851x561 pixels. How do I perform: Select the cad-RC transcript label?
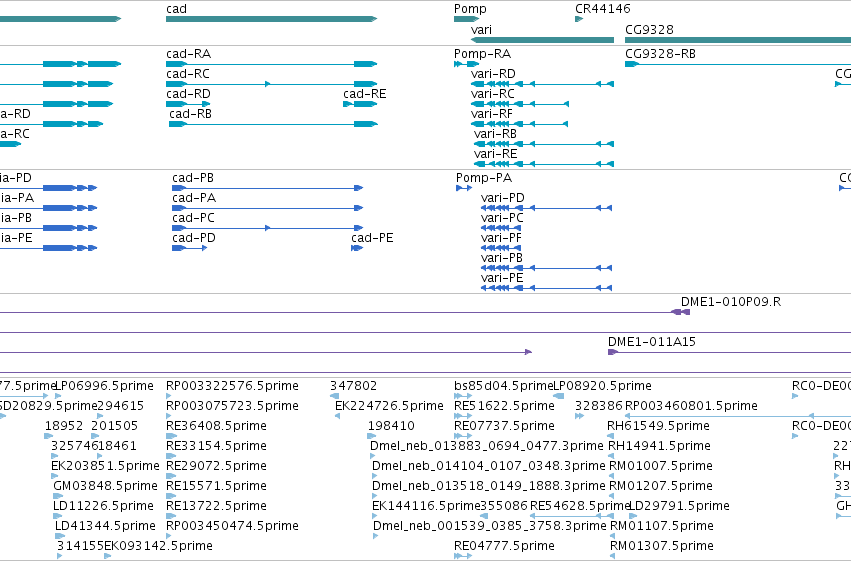coord(188,74)
